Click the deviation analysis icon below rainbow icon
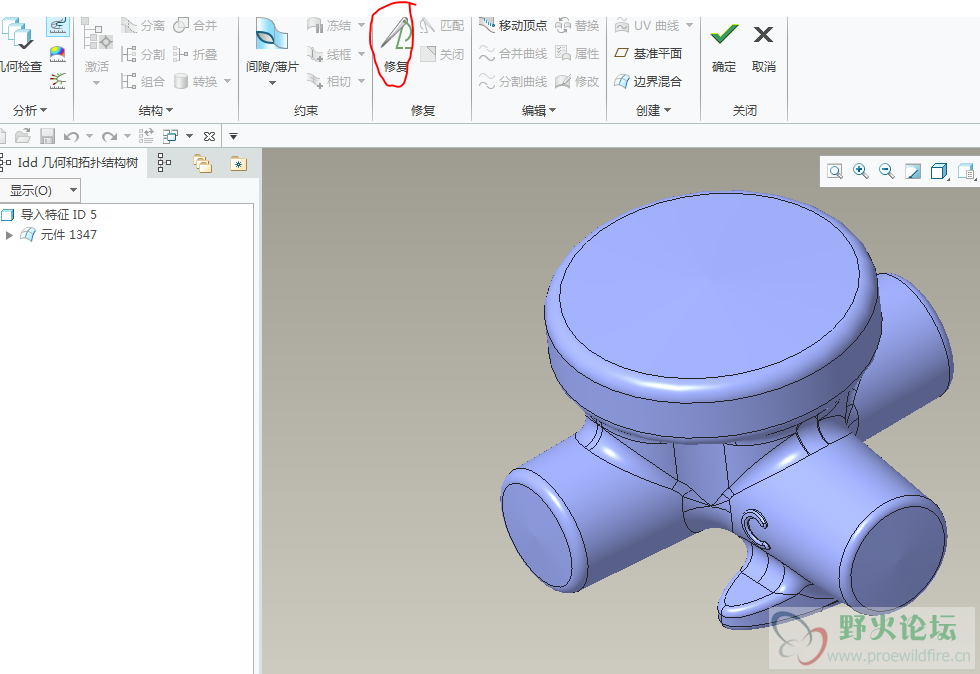This screenshot has height=674, width=980. coord(58,81)
